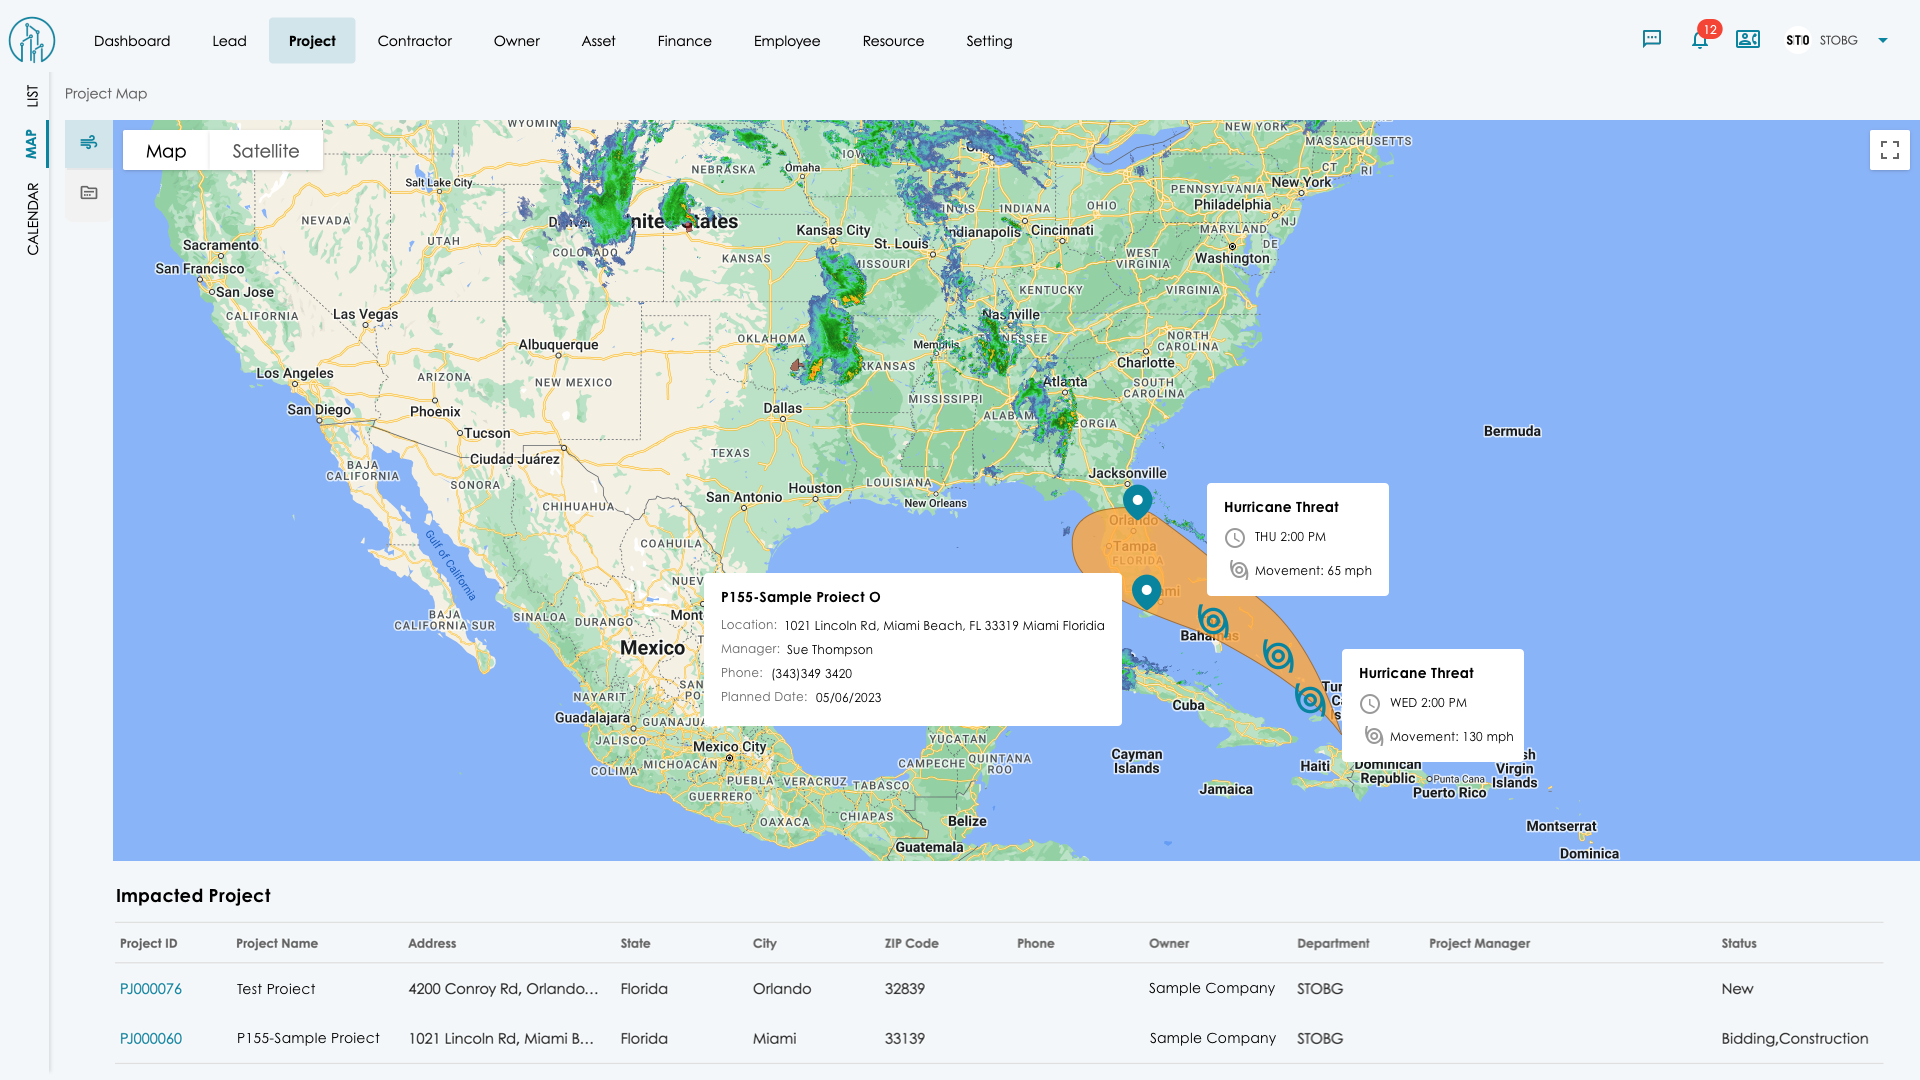Click the company logo icon

[32, 41]
